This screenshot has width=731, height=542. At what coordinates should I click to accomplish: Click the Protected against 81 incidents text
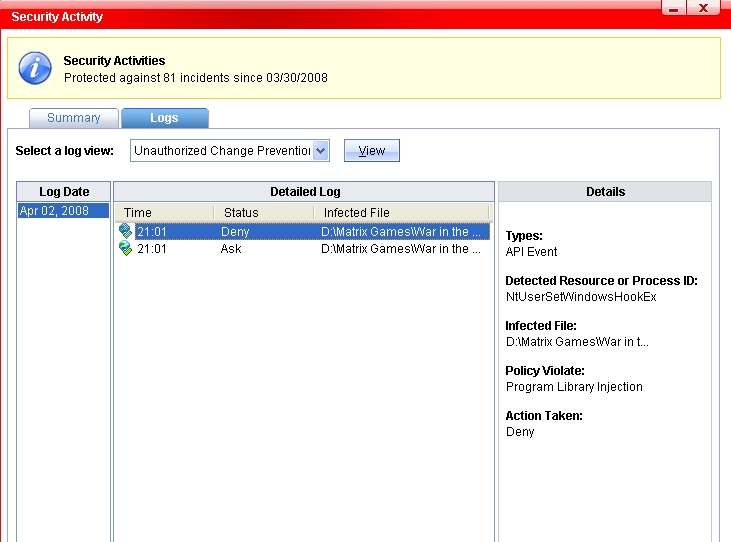(196, 77)
